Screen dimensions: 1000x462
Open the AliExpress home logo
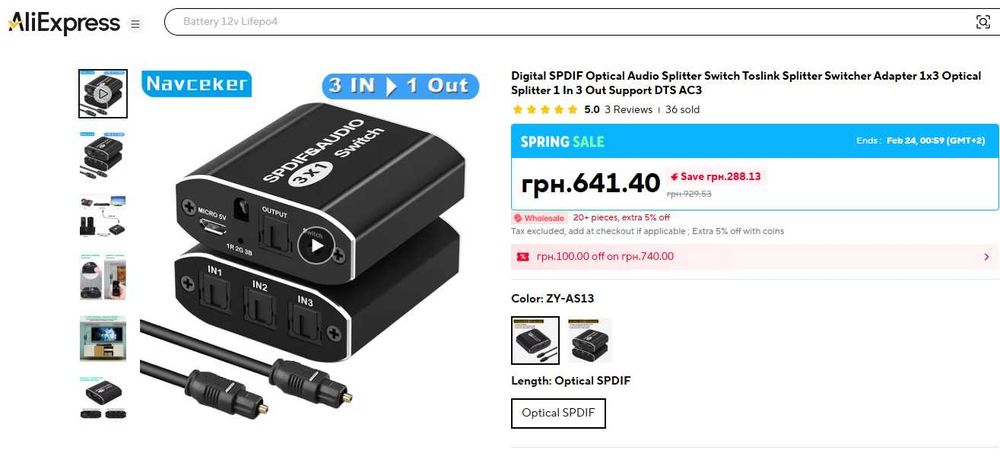(64, 24)
